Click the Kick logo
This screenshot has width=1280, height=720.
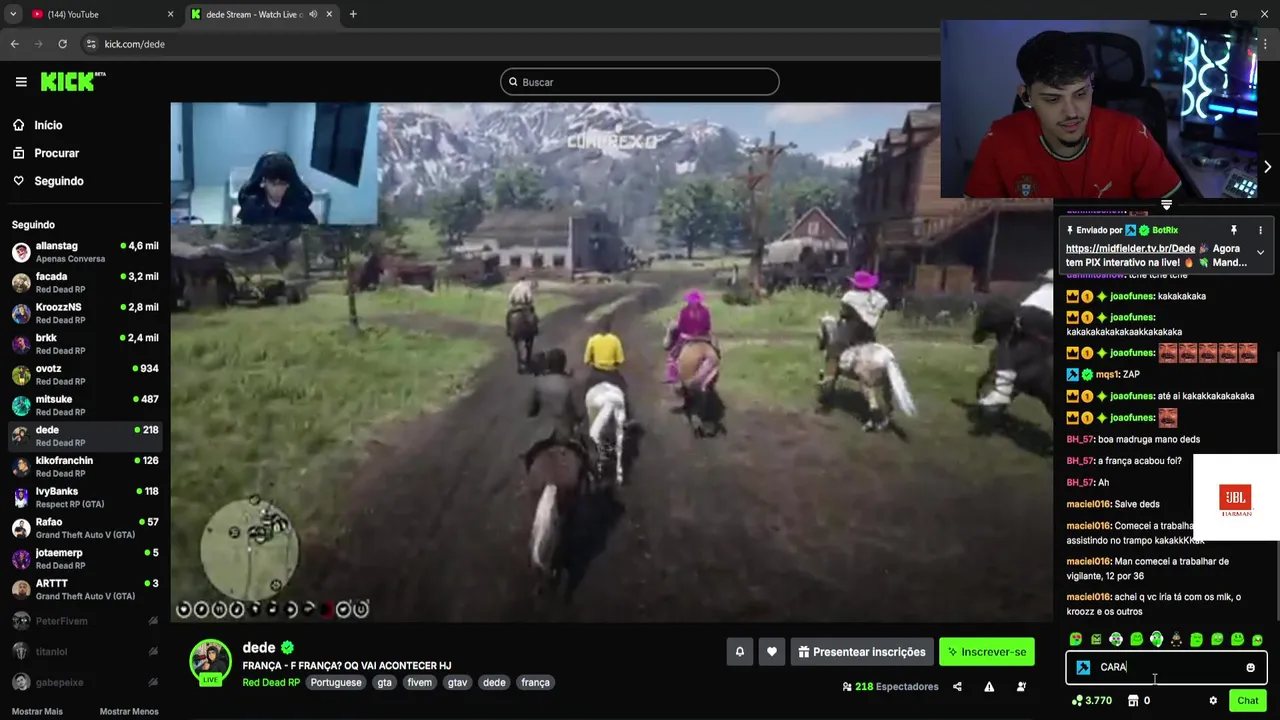[72, 82]
